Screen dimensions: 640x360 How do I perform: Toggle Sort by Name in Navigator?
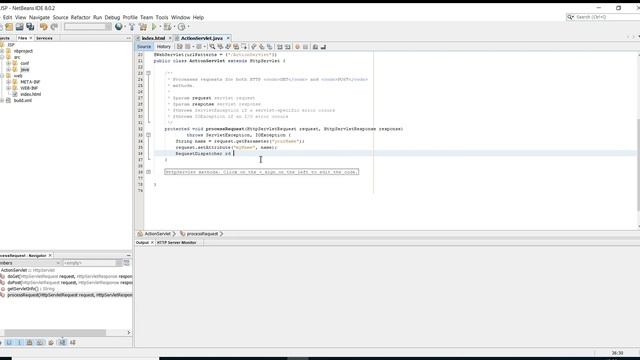coord(62,342)
